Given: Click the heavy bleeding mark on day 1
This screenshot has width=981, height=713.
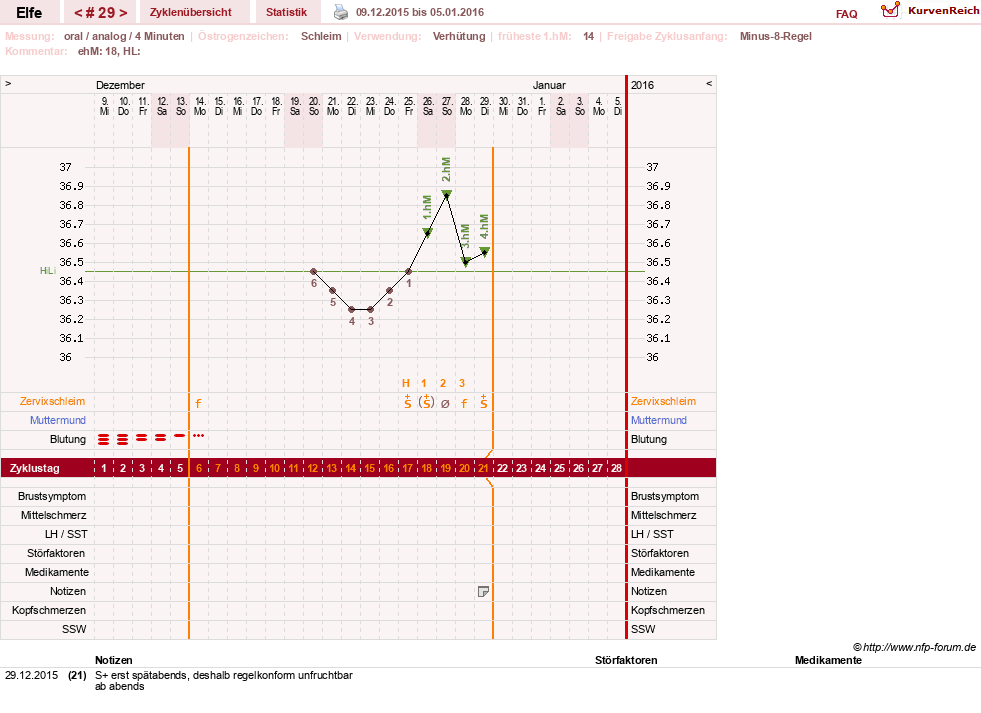Looking at the screenshot, I should point(103,440).
